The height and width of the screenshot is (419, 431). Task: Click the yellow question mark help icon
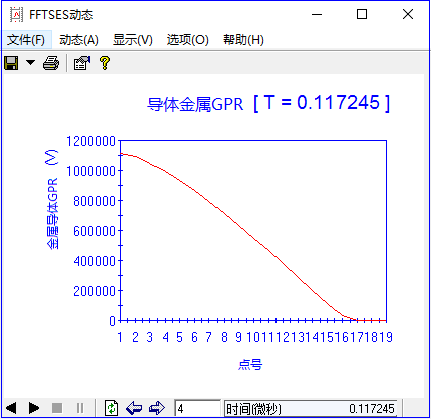[105, 63]
